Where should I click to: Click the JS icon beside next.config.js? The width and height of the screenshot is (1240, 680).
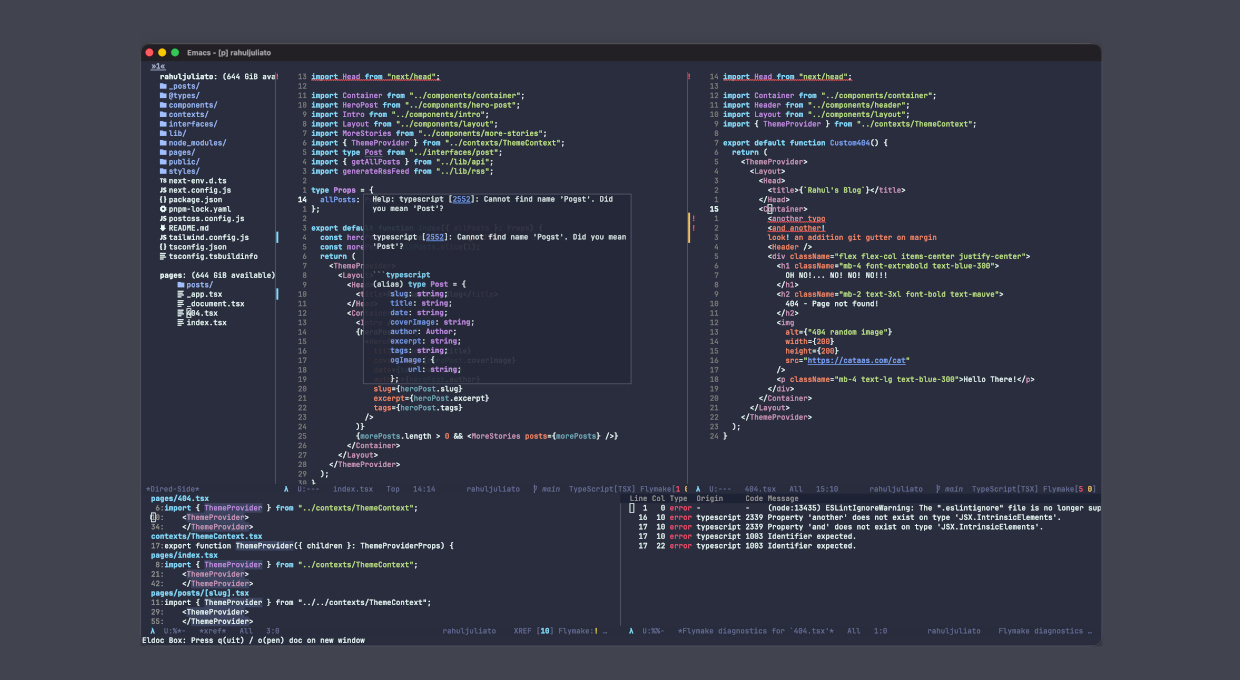coord(163,190)
